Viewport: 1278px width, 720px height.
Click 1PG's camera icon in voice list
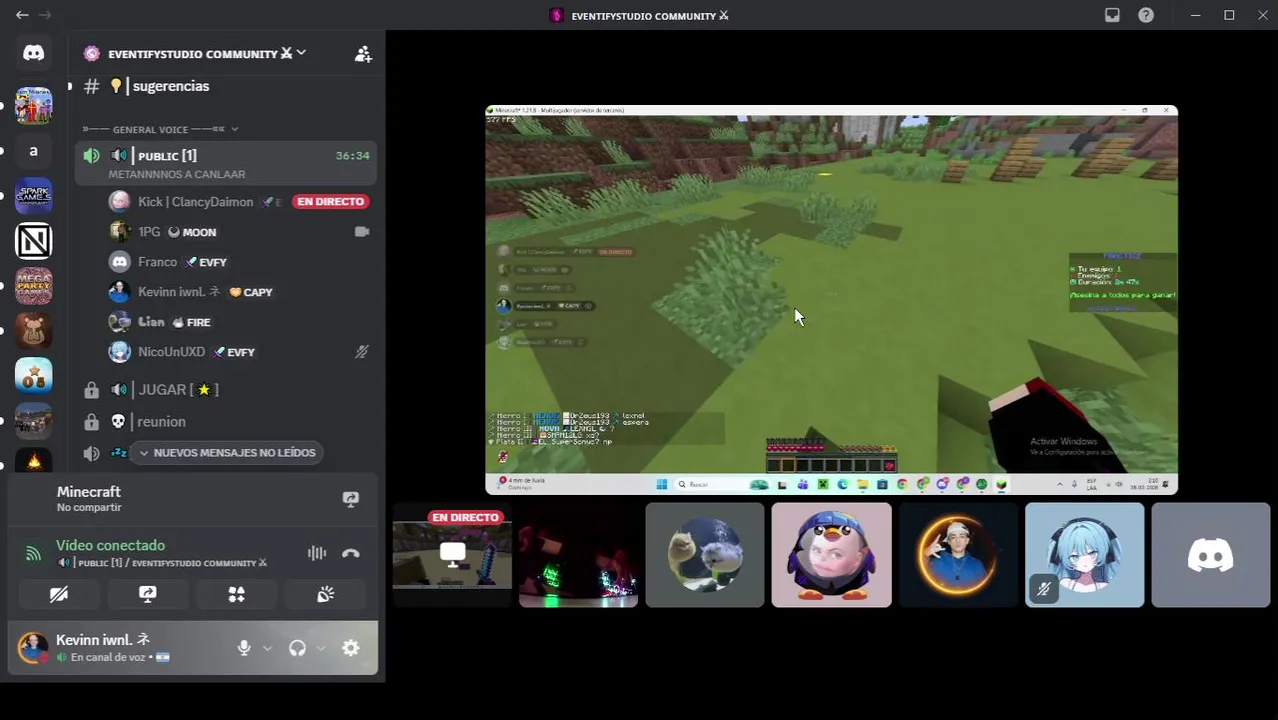[x=362, y=231]
